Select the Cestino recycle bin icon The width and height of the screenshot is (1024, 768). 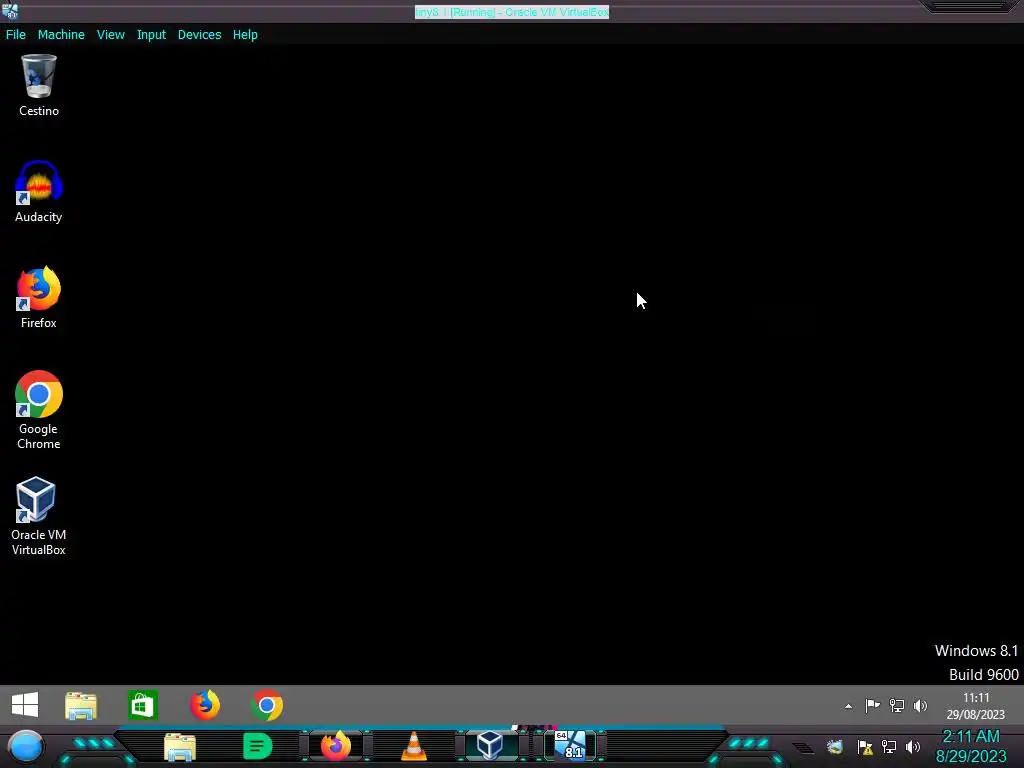[x=39, y=86]
